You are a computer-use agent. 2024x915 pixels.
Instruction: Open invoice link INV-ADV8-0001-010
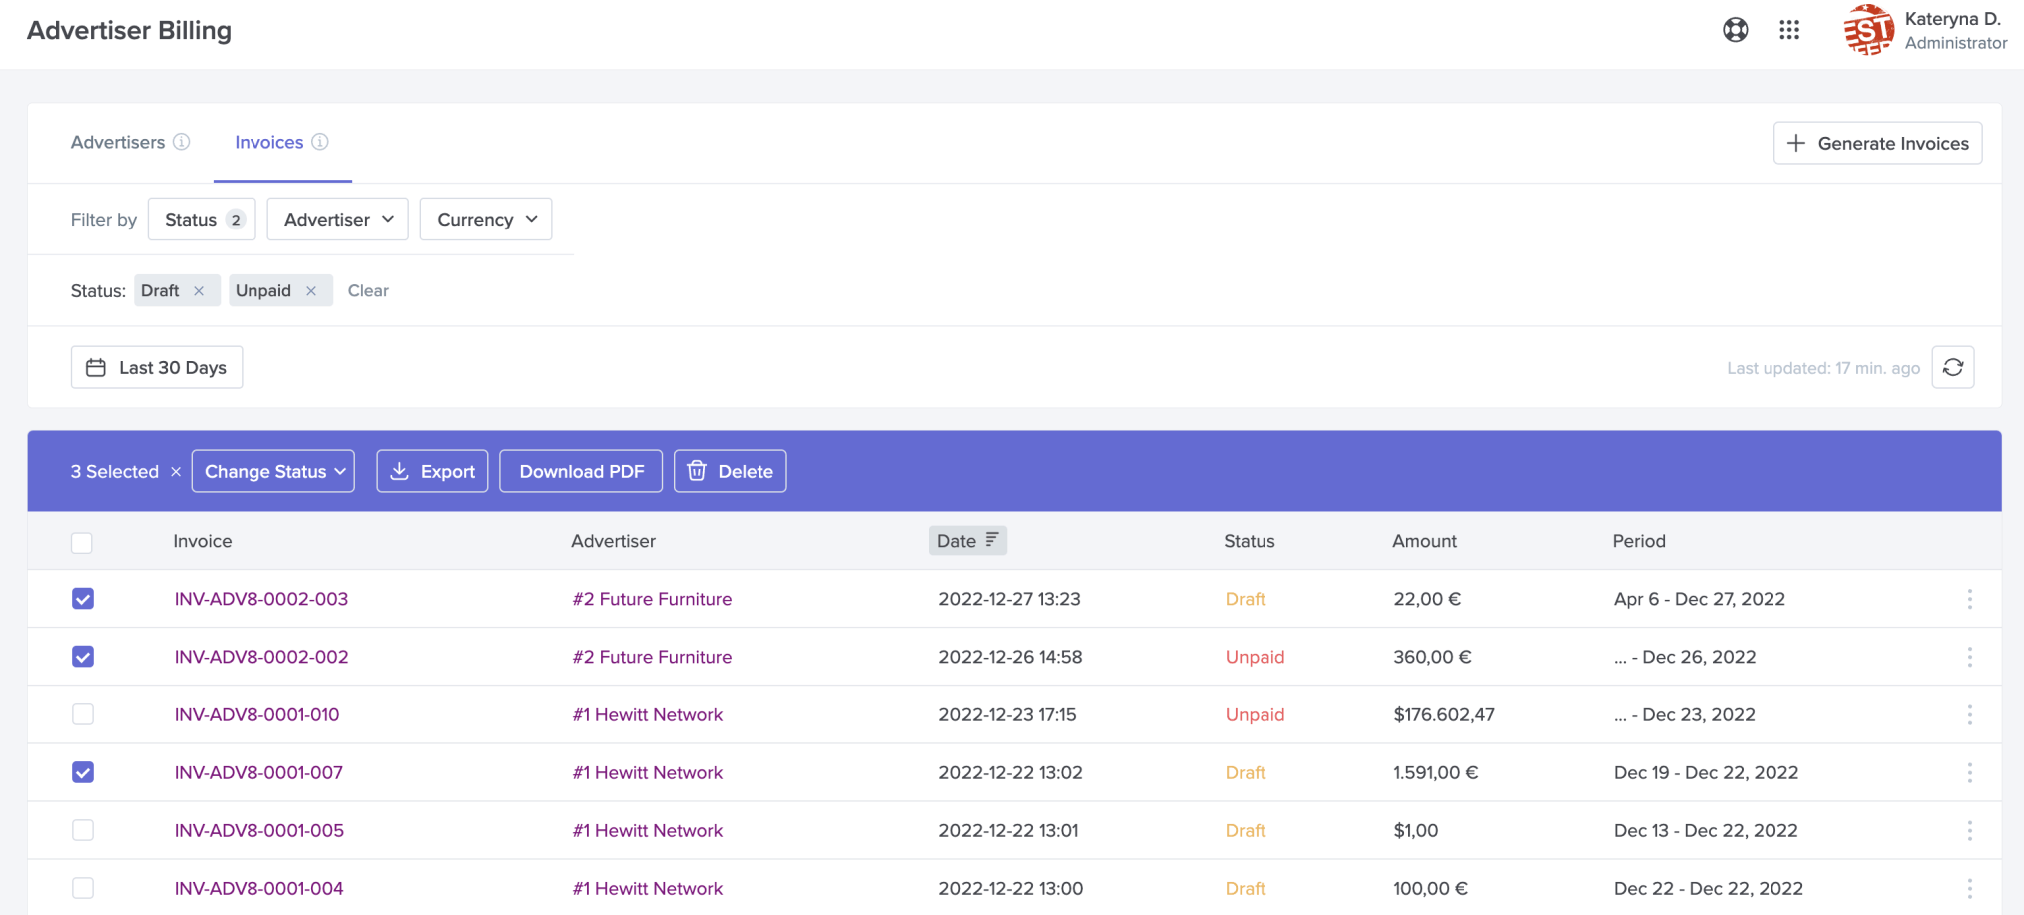257,714
